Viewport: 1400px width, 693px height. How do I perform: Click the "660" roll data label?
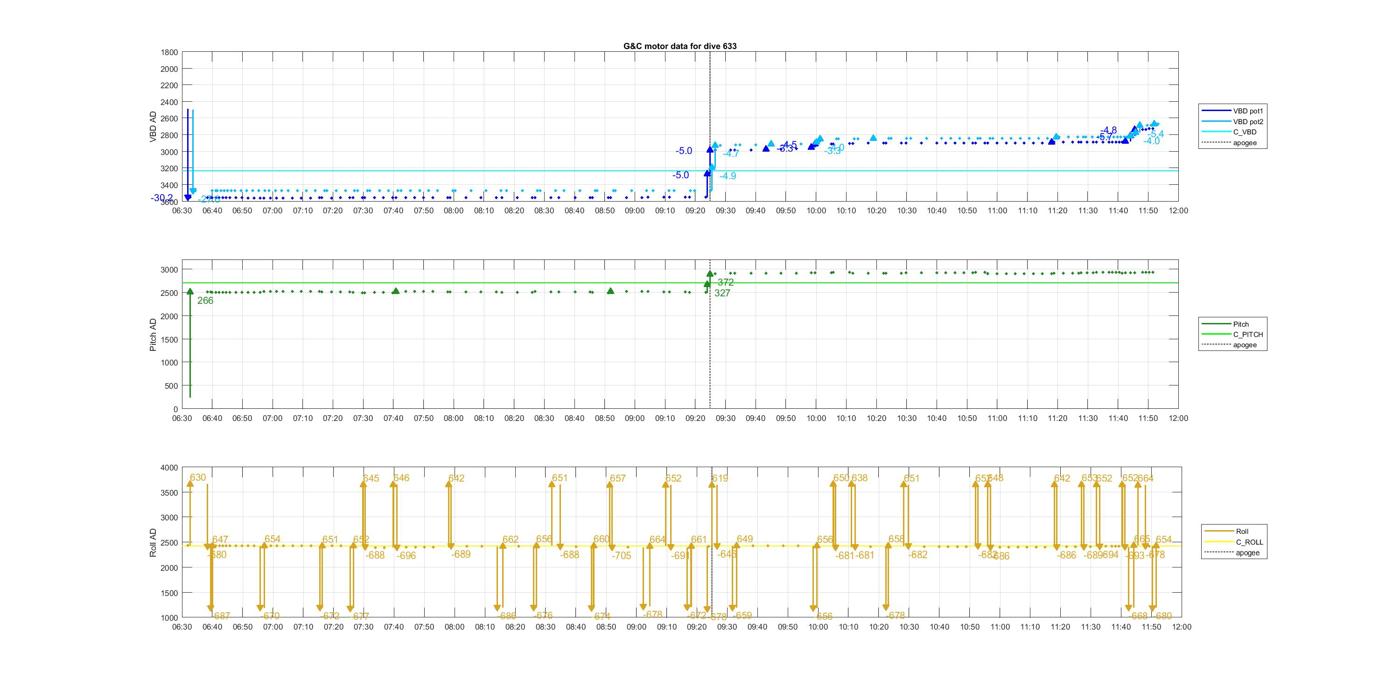[x=601, y=539]
